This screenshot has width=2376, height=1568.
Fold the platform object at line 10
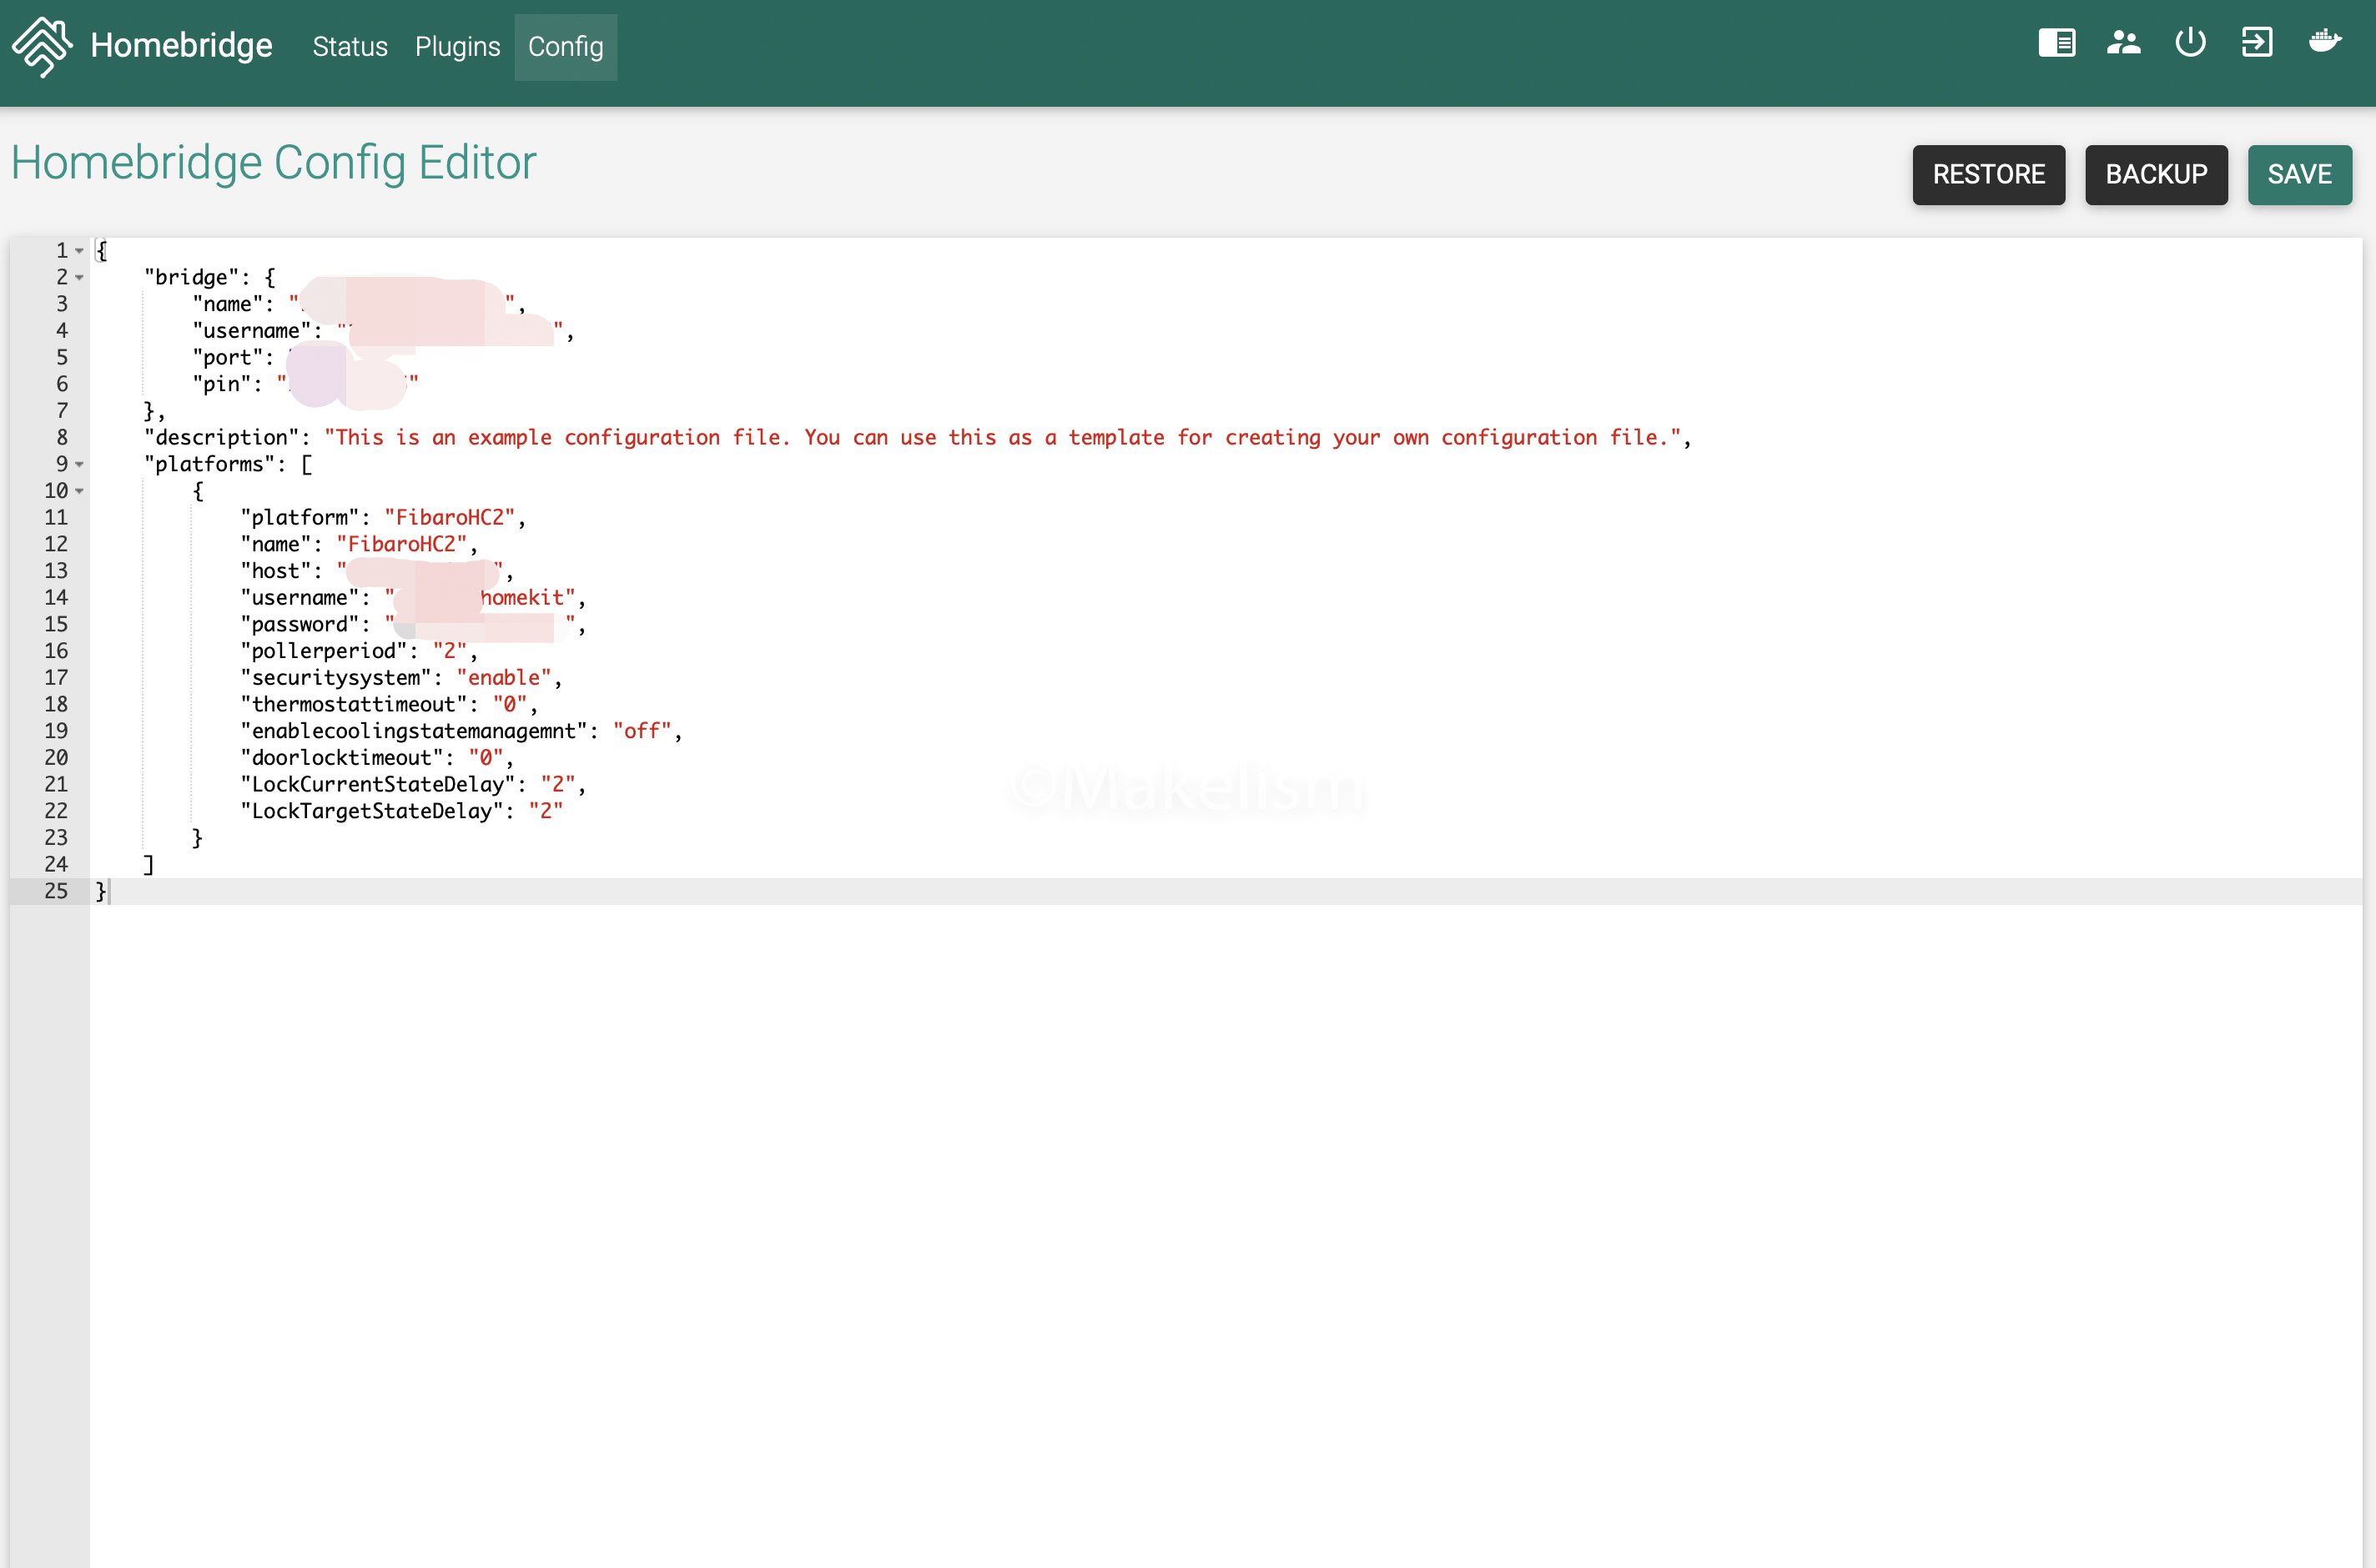coord(79,491)
